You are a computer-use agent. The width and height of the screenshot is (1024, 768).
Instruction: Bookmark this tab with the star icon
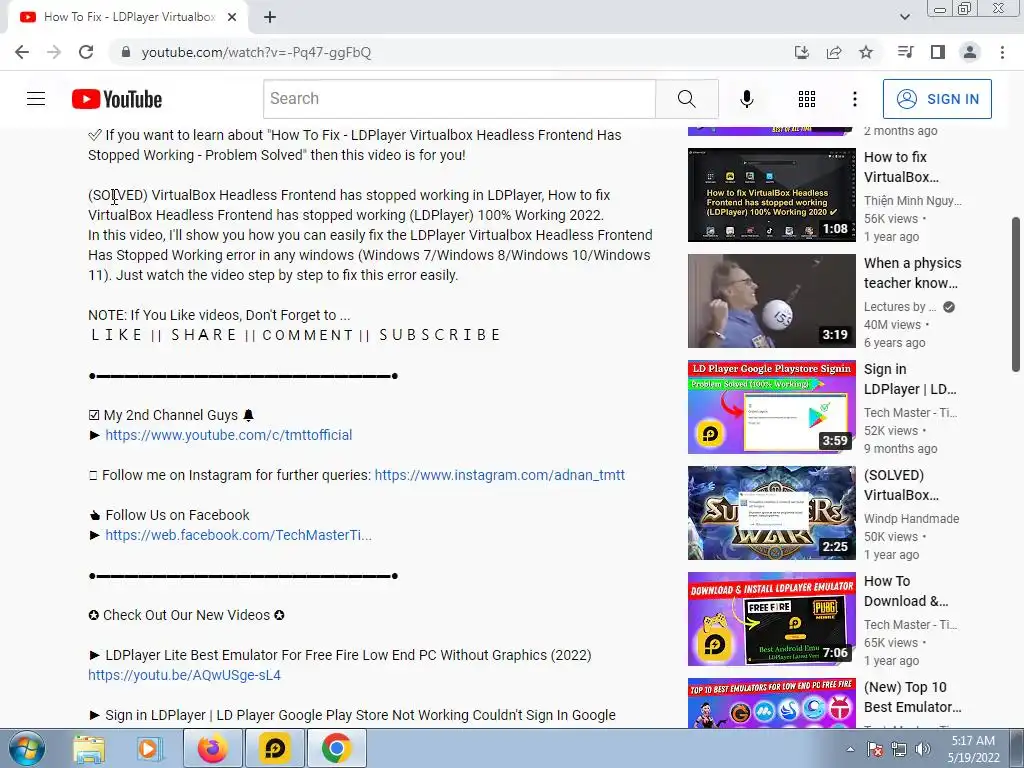[x=866, y=52]
